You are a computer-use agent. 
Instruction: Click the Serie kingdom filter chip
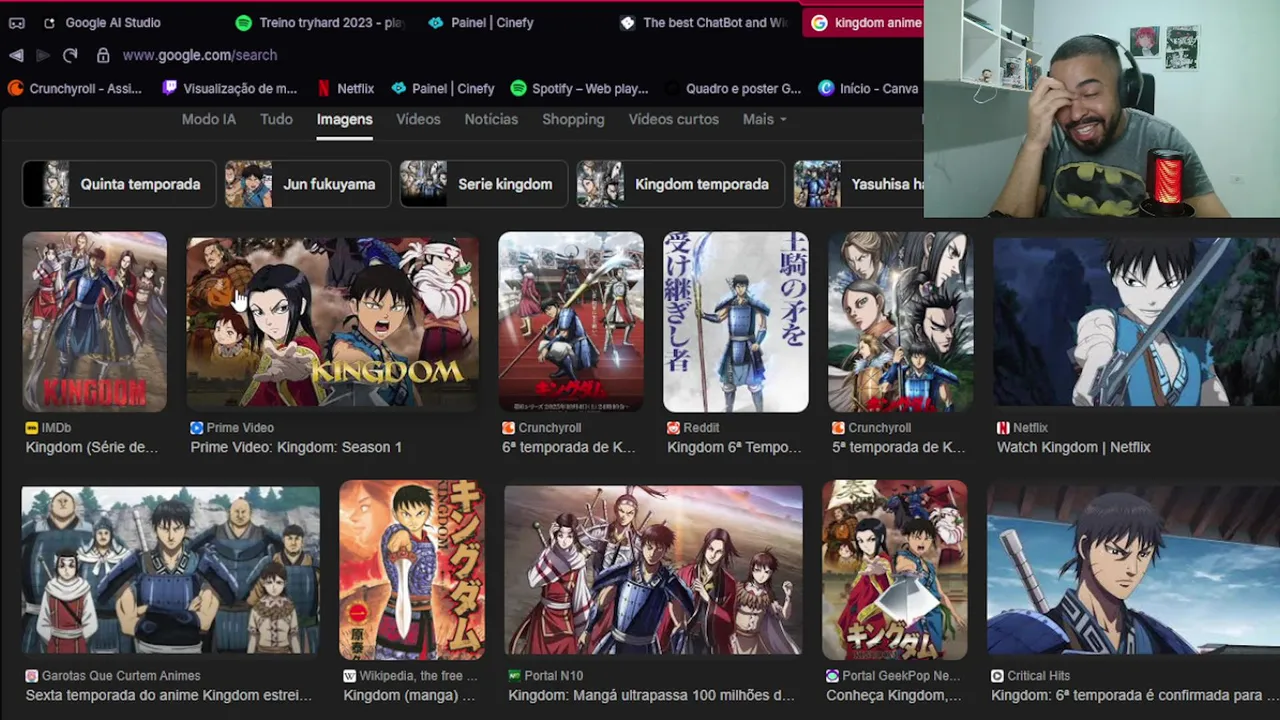pyautogui.click(x=483, y=184)
